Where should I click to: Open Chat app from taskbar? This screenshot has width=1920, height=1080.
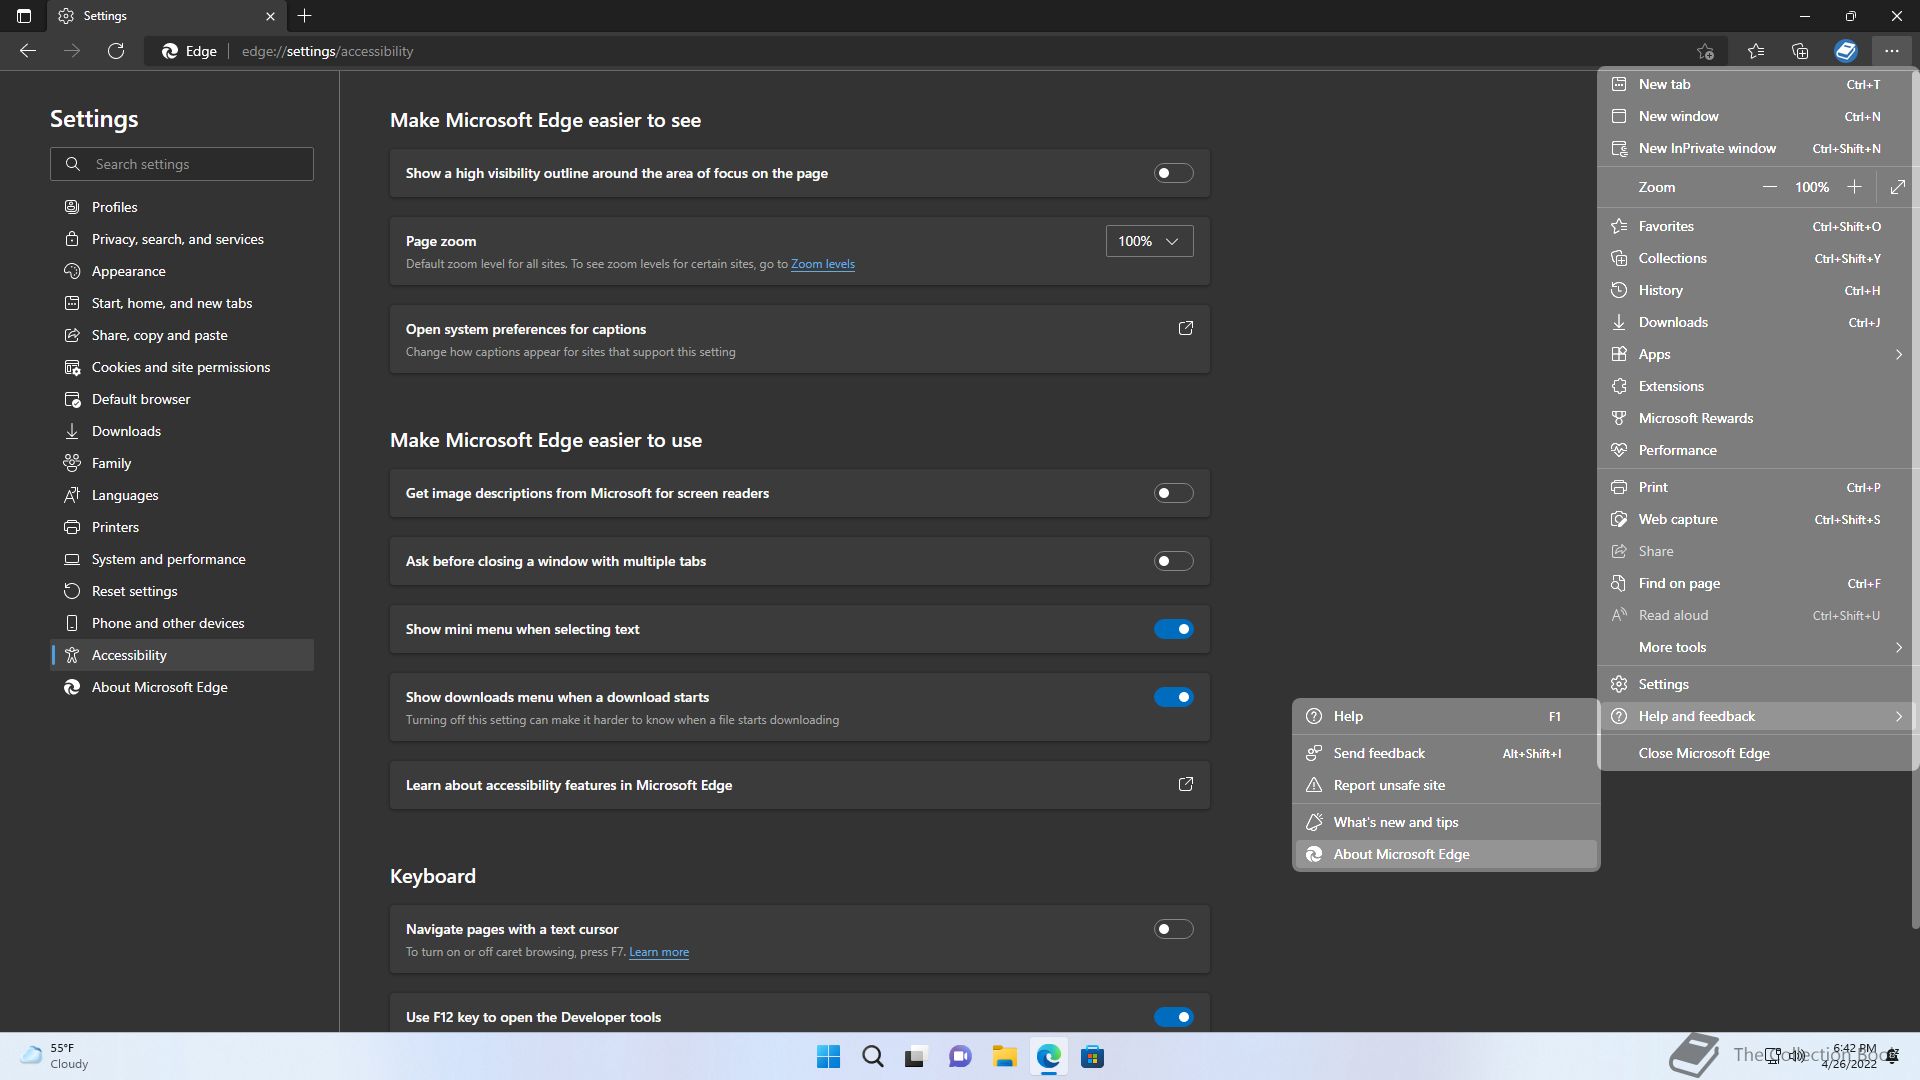(x=960, y=1057)
